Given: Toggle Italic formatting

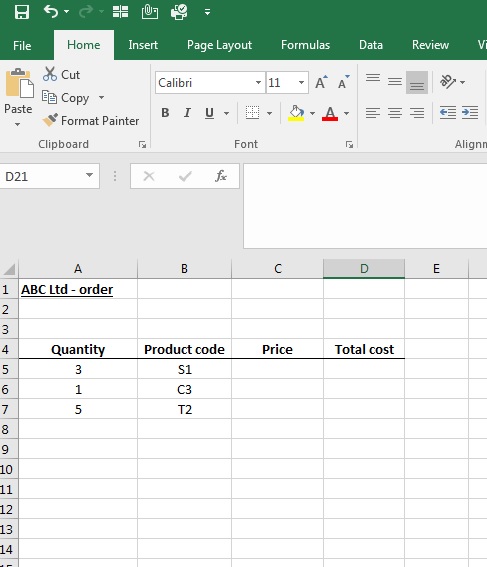Looking at the screenshot, I should pyautogui.click(x=187, y=113).
